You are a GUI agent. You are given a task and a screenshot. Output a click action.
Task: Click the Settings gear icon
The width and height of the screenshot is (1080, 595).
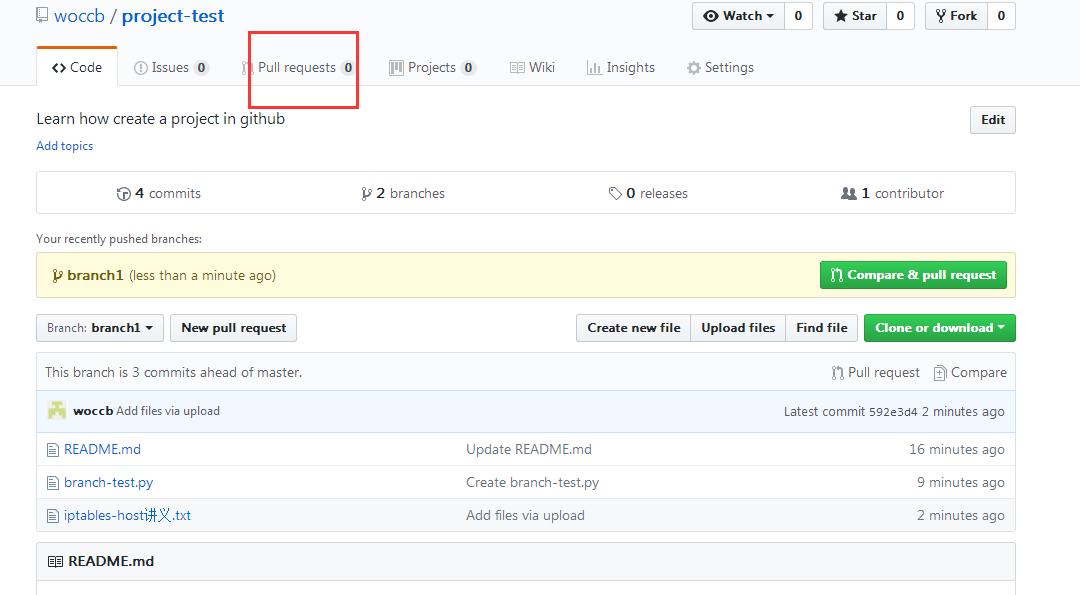[694, 68]
